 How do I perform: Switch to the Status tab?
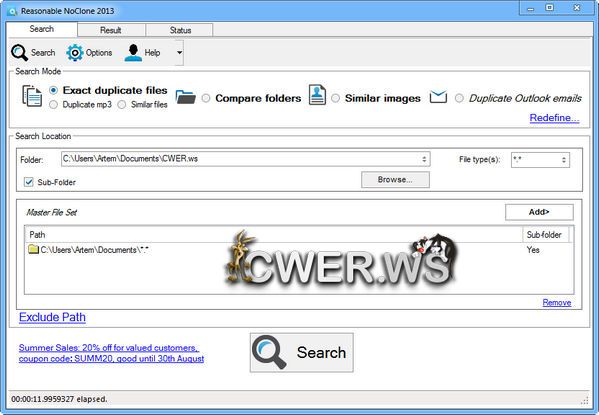[180, 30]
